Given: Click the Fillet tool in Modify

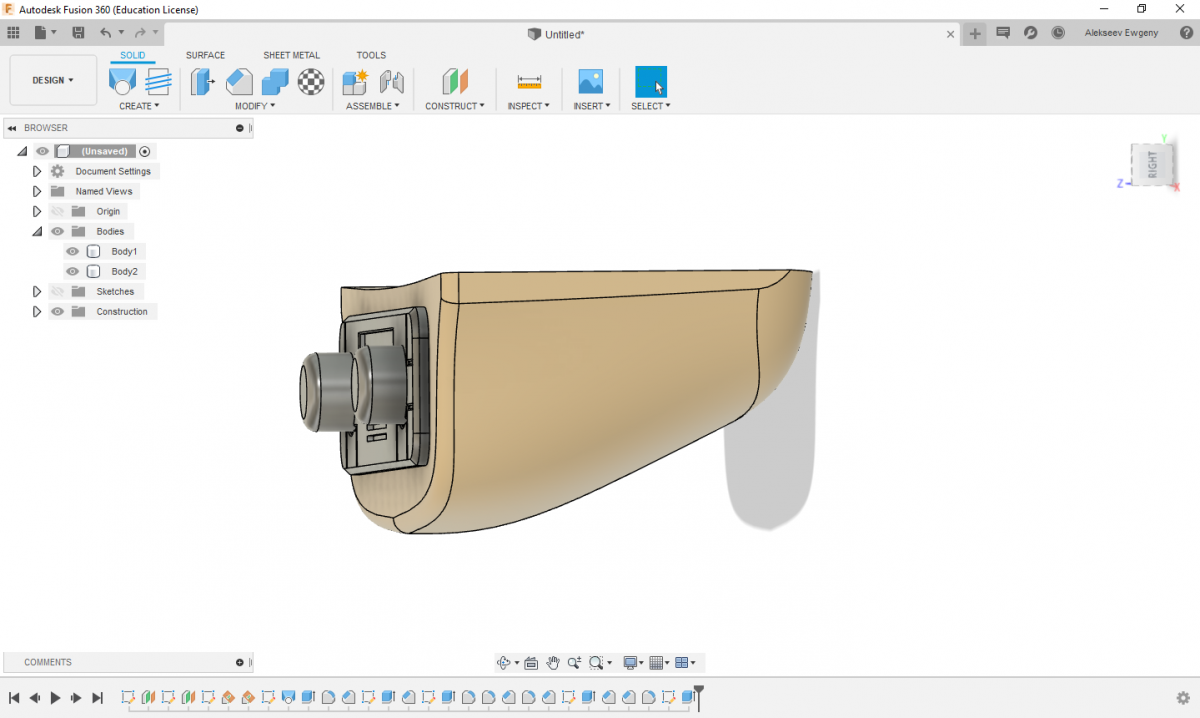Looking at the screenshot, I should [x=239, y=81].
